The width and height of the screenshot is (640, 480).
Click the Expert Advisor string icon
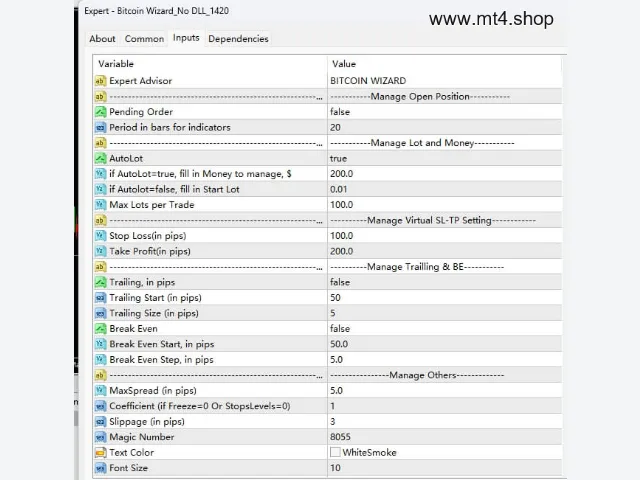pyautogui.click(x=100, y=81)
